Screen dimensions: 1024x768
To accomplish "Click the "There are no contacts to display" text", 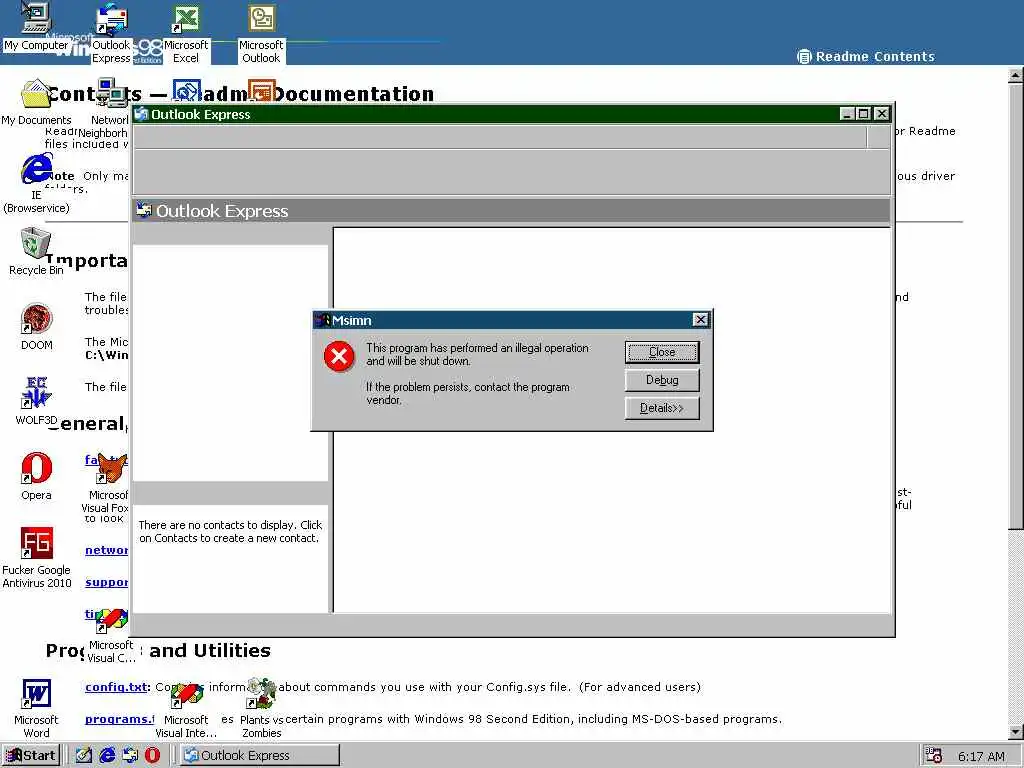I will 231,532.
